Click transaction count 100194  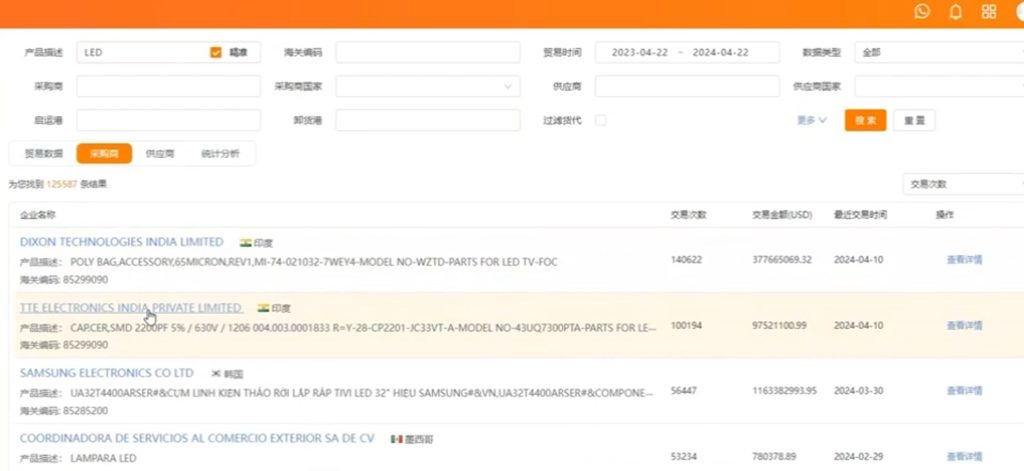pyautogui.click(x=686, y=325)
